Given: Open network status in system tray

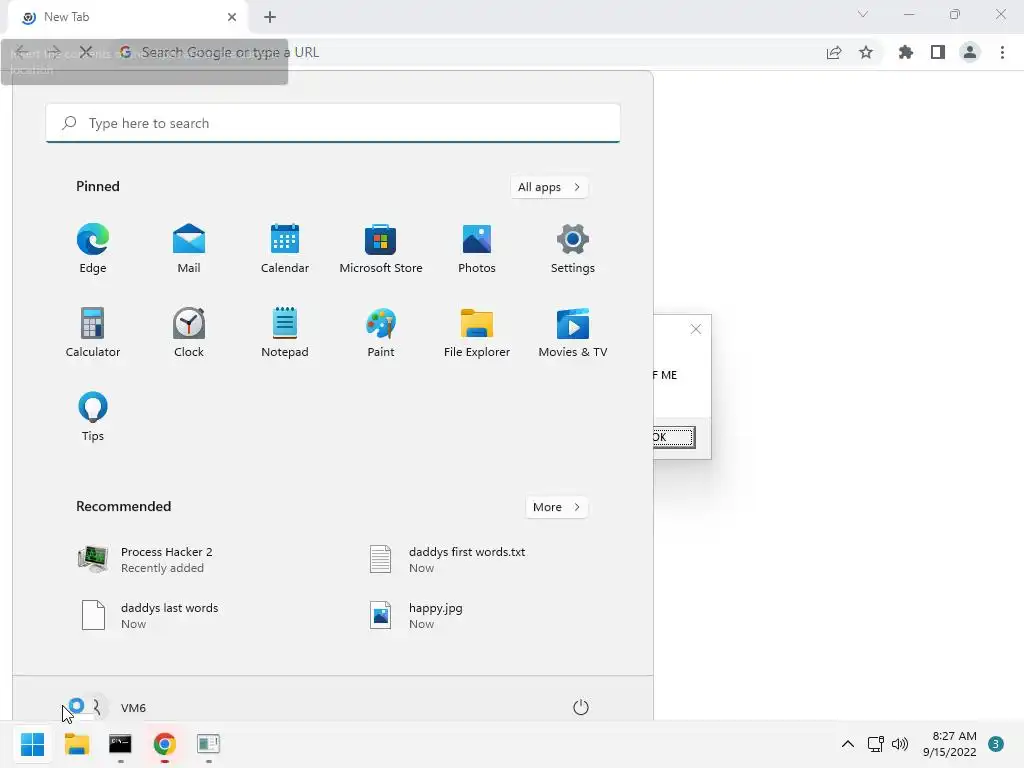Looking at the screenshot, I should click(875, 744).
